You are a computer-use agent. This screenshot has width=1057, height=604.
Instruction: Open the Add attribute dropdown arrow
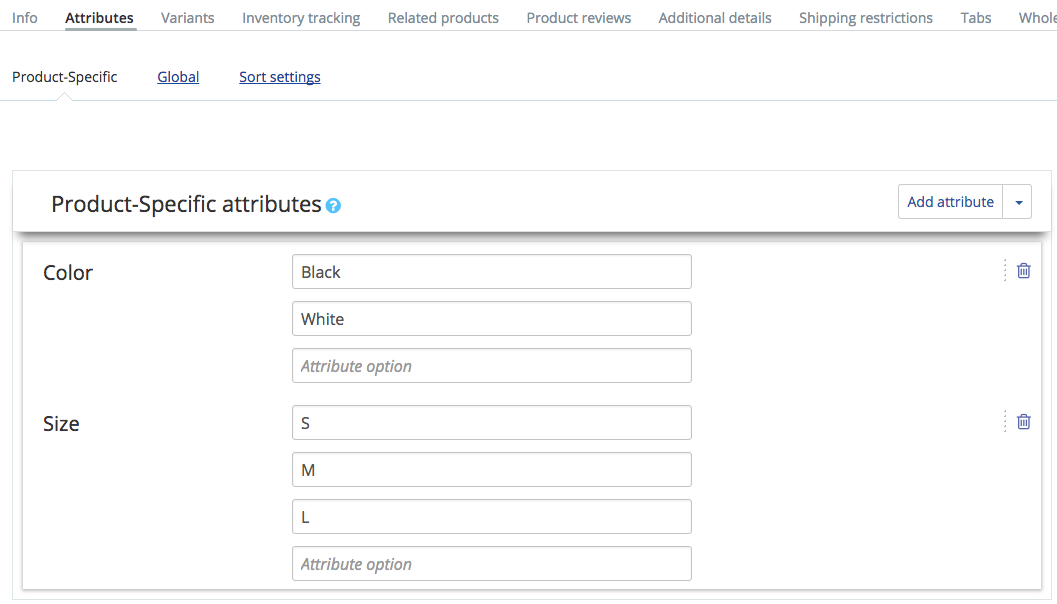click(1018, 201)
